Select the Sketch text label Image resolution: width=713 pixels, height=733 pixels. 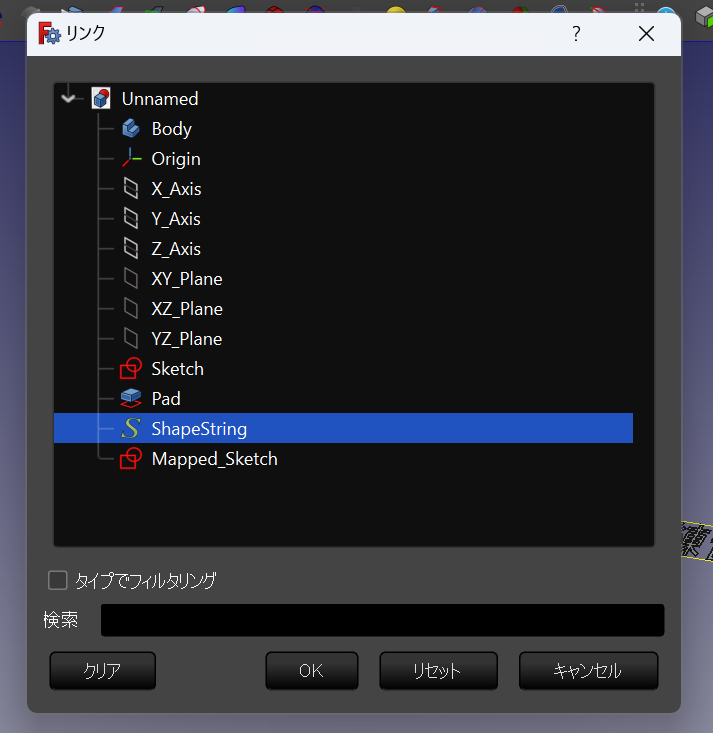[x=178, y=369]
